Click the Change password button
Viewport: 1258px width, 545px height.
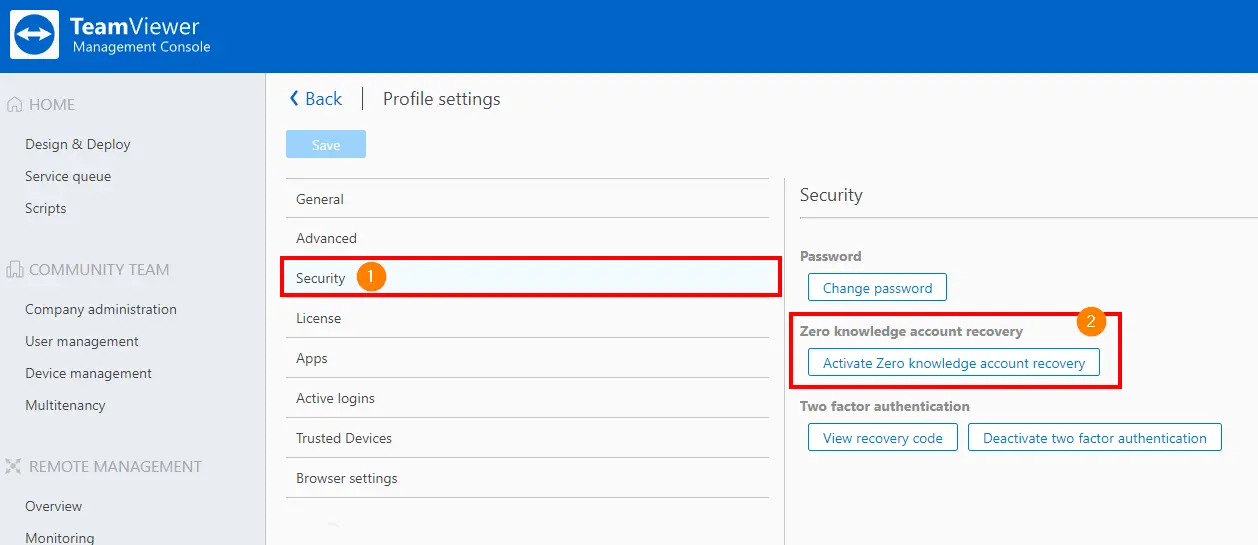click(877, 287)
